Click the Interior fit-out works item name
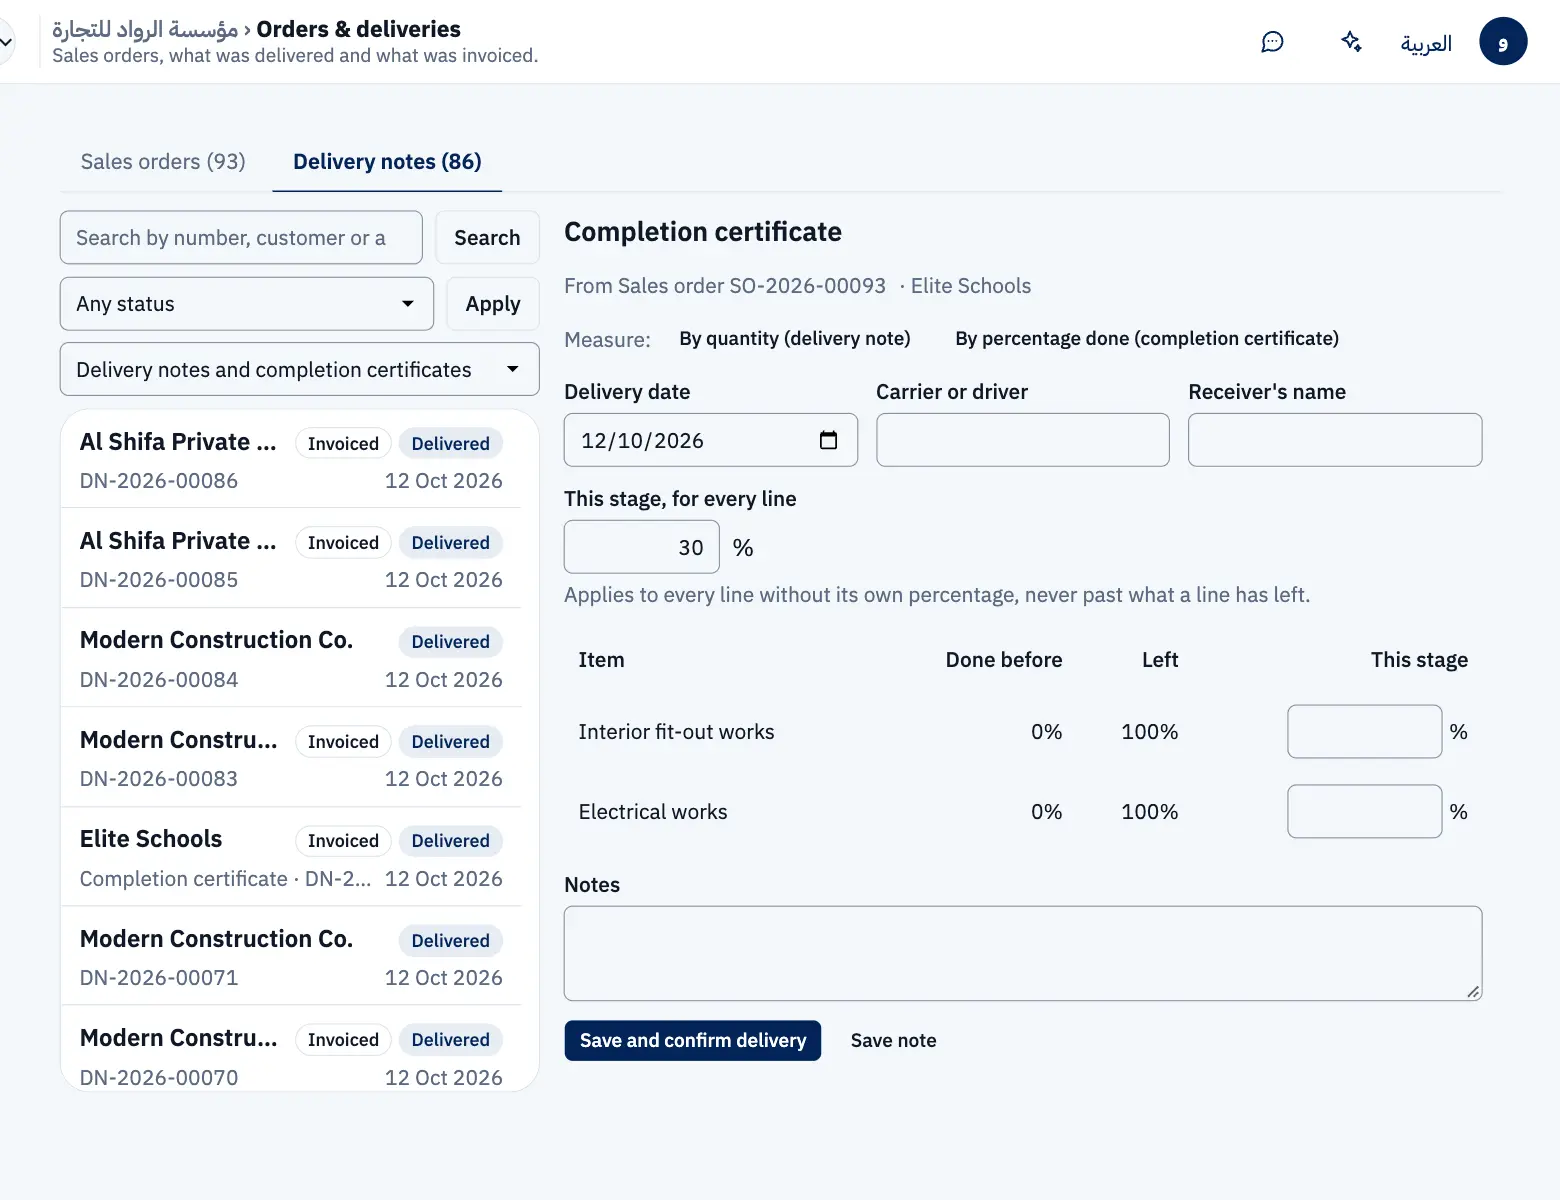1560x1200 pixels. pos(677,732)
